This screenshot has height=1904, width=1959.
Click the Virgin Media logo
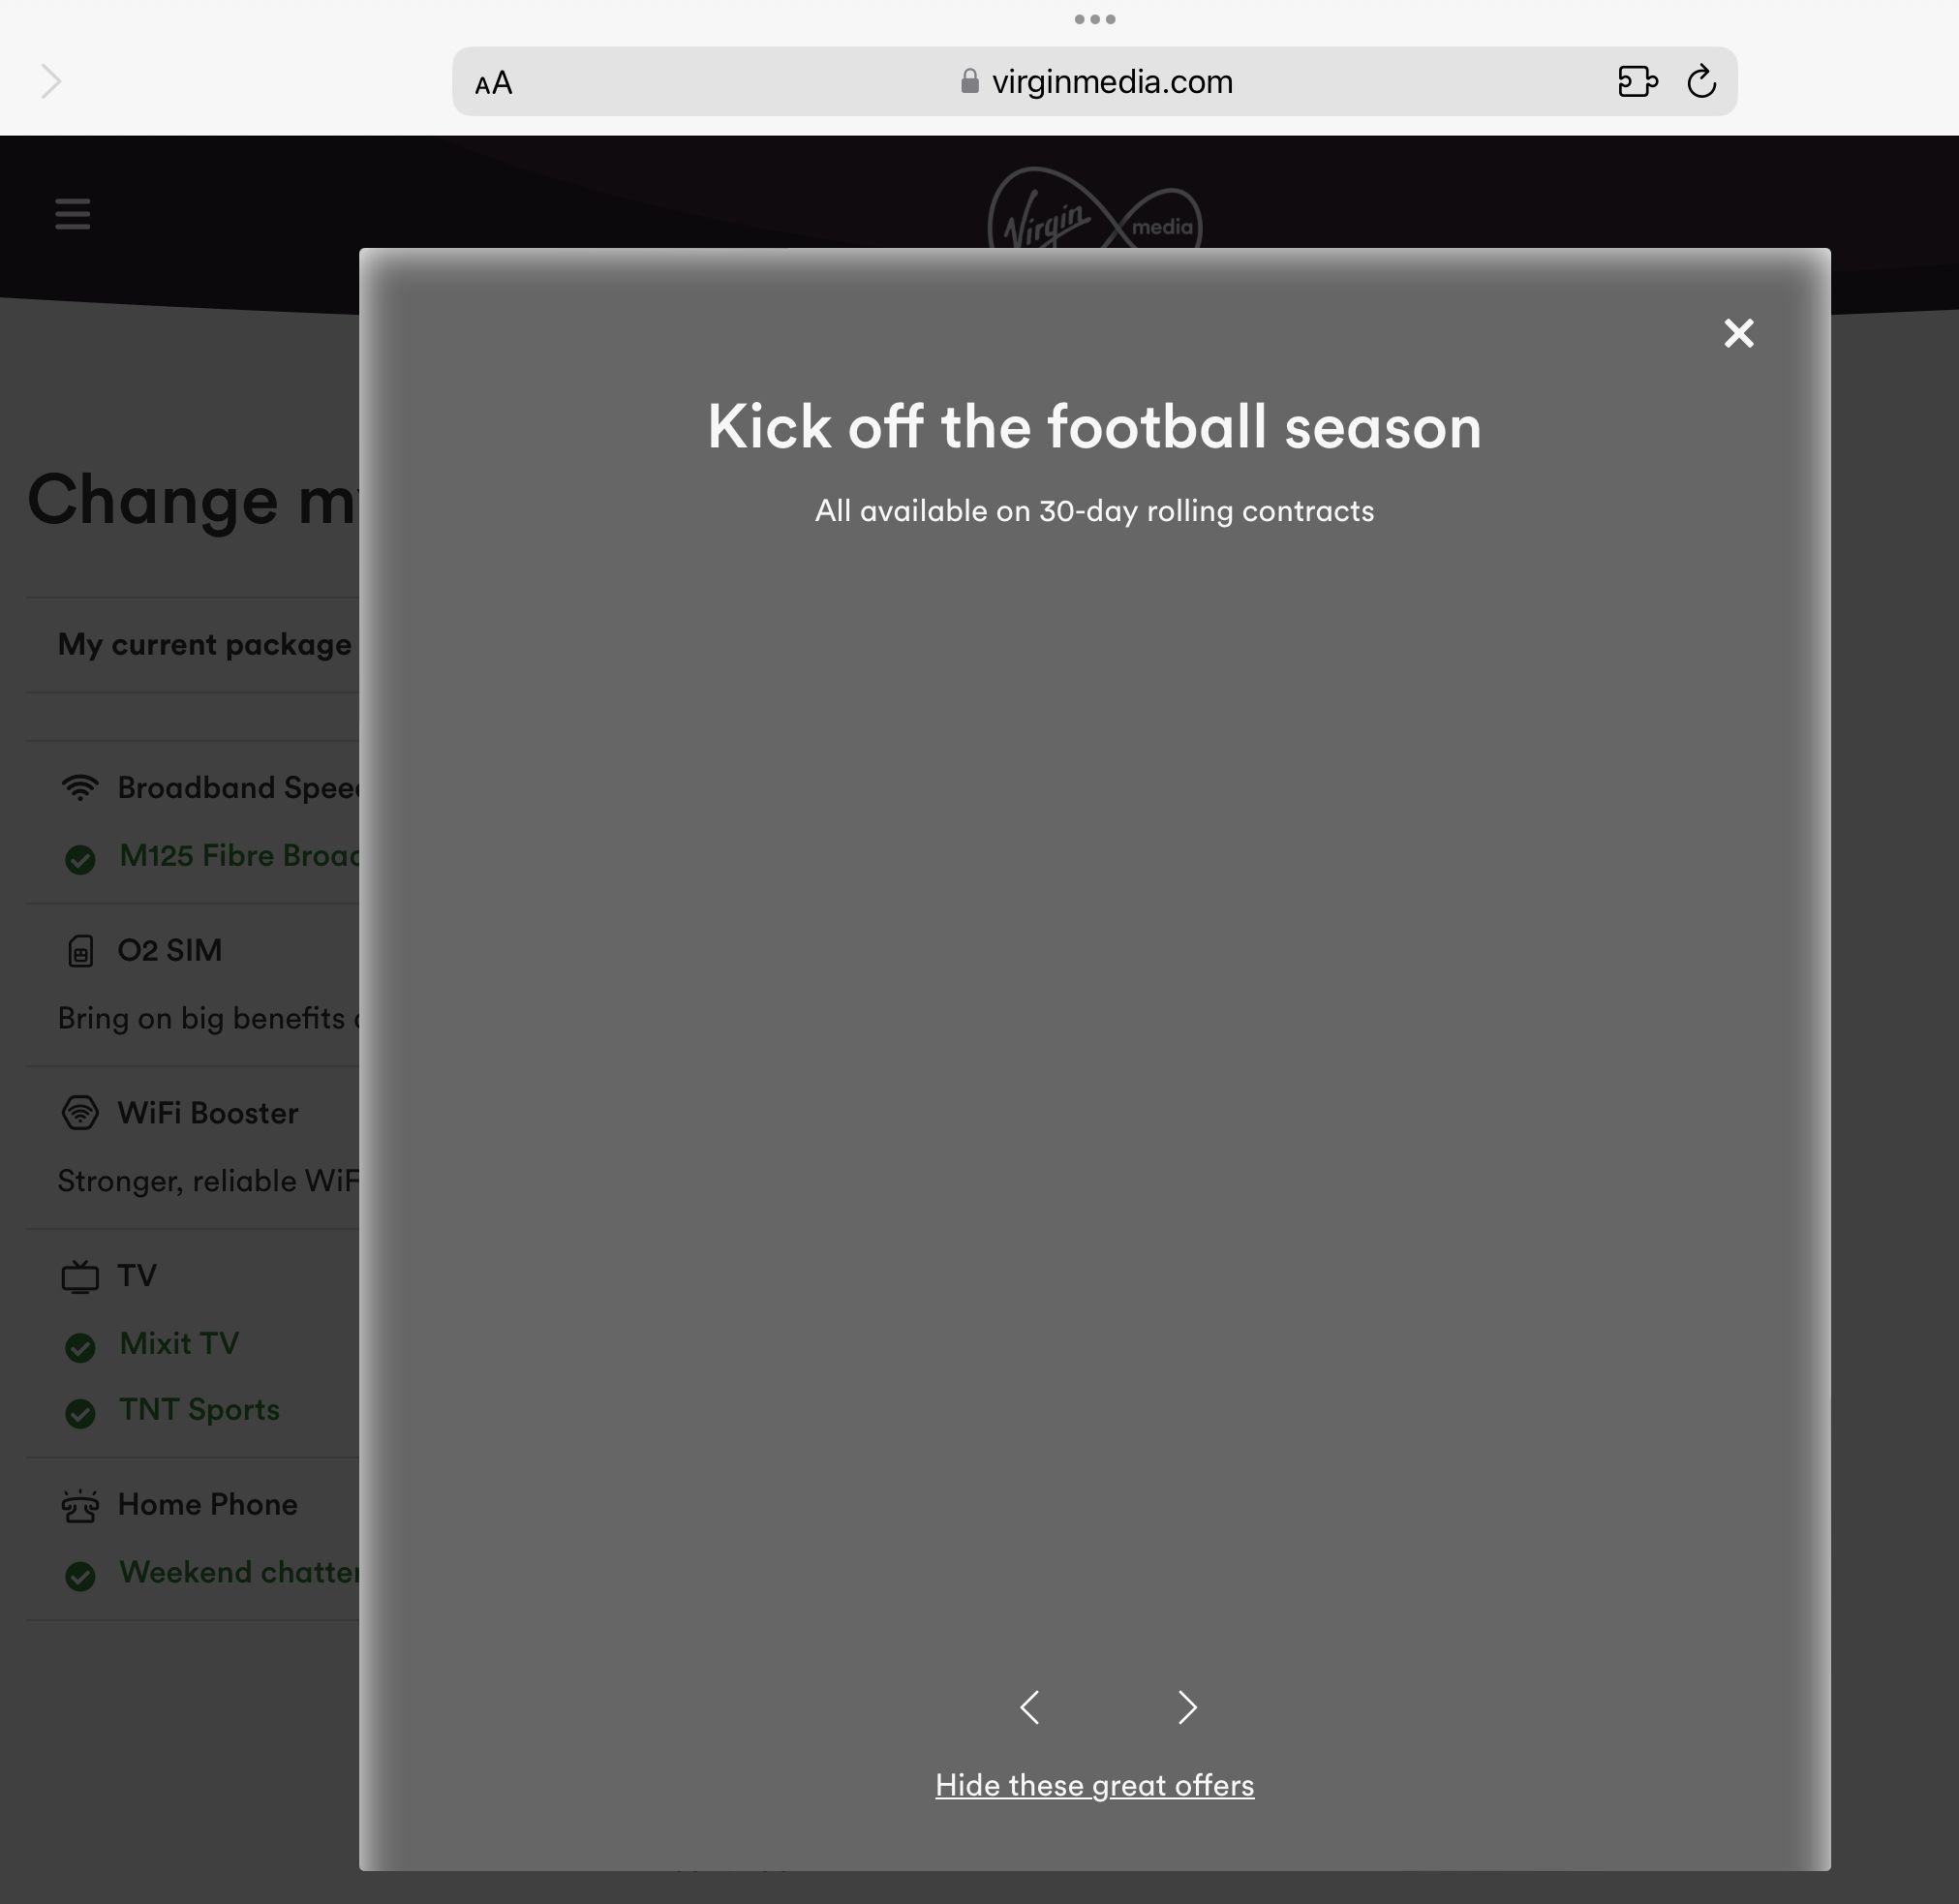[x=1095, y=210]
